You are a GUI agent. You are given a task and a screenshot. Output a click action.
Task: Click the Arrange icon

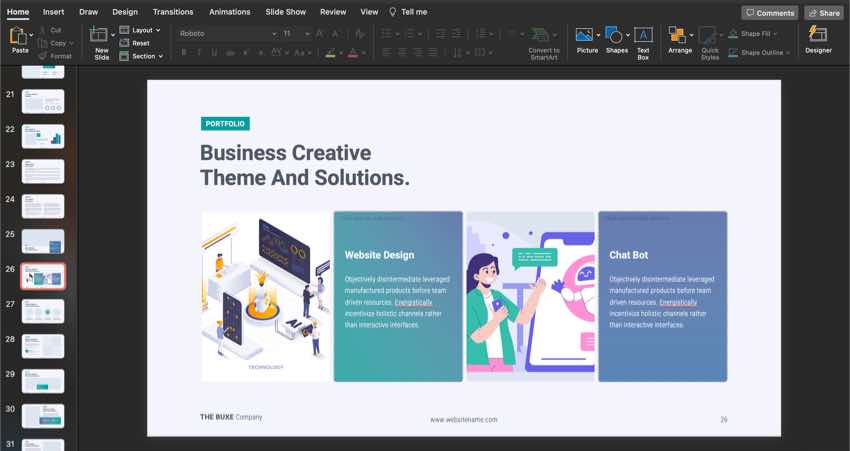pos(677,35)
